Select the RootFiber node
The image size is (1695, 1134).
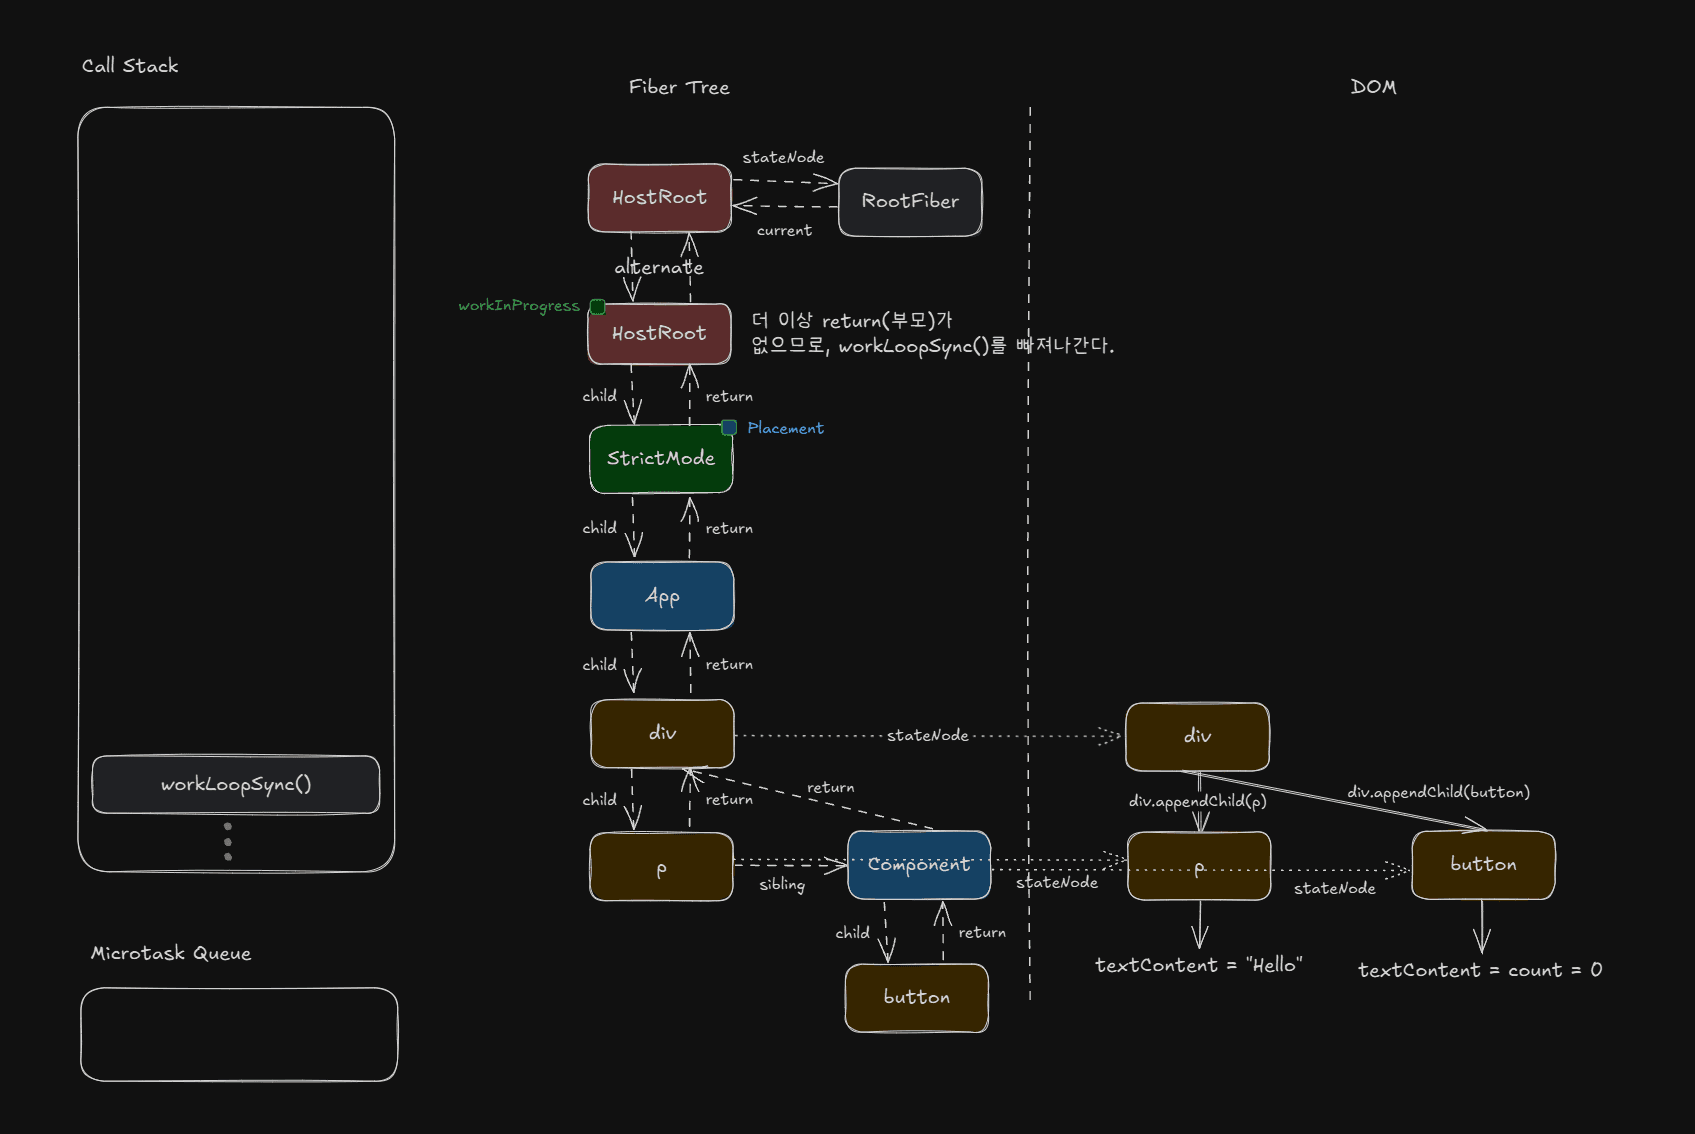(910, 202)
